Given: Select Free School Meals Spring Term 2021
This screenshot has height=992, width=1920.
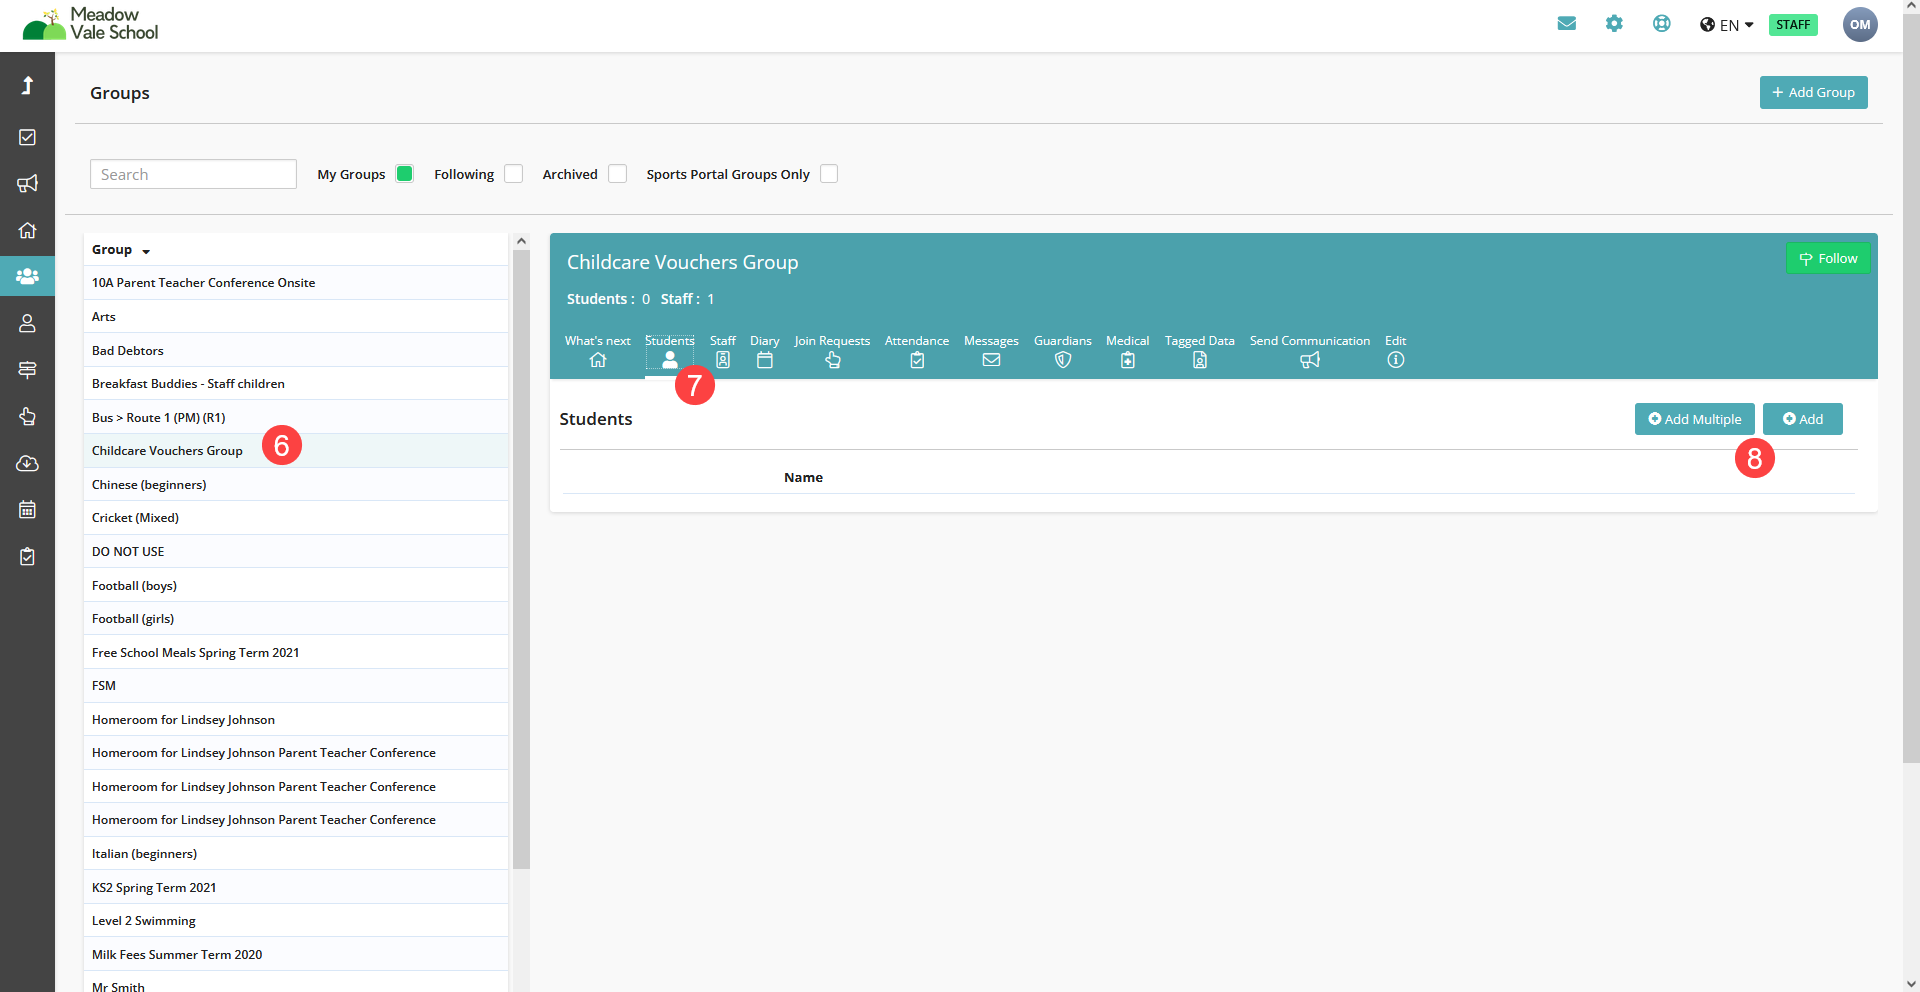Looking at the screenshot, I should coord(296,653).
